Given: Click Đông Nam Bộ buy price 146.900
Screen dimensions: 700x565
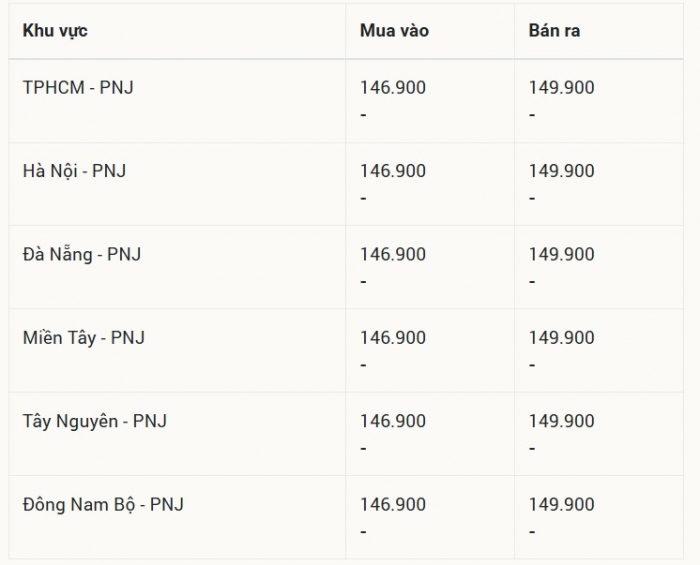Looking at the screenshot, I should click(x=393, y=504).
